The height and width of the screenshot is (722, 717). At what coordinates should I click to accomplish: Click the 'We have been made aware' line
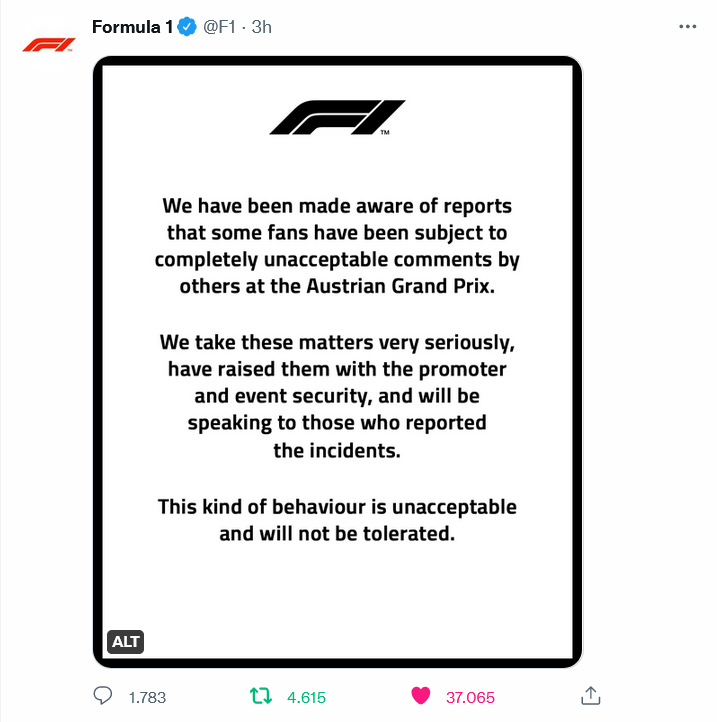pyautogui.click(x=337, y=206)
